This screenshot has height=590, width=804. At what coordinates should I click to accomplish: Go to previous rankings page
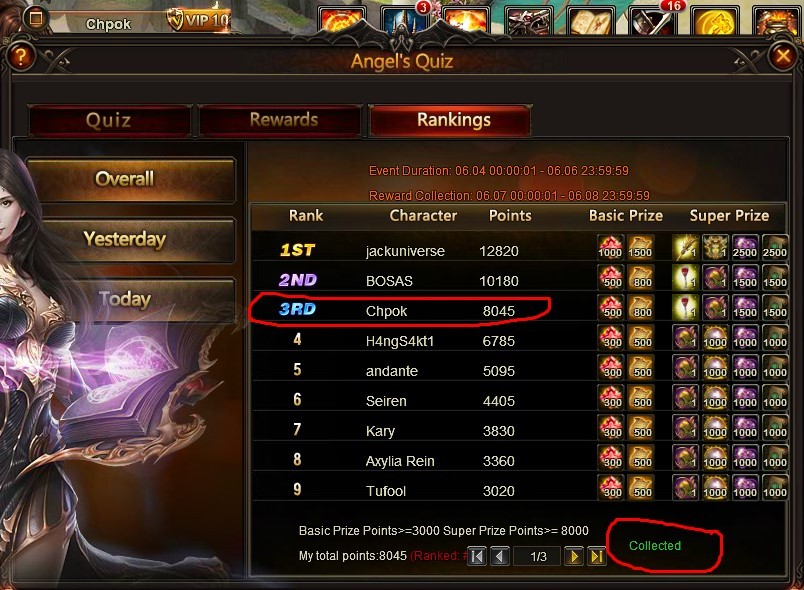[x=499, y=556]
